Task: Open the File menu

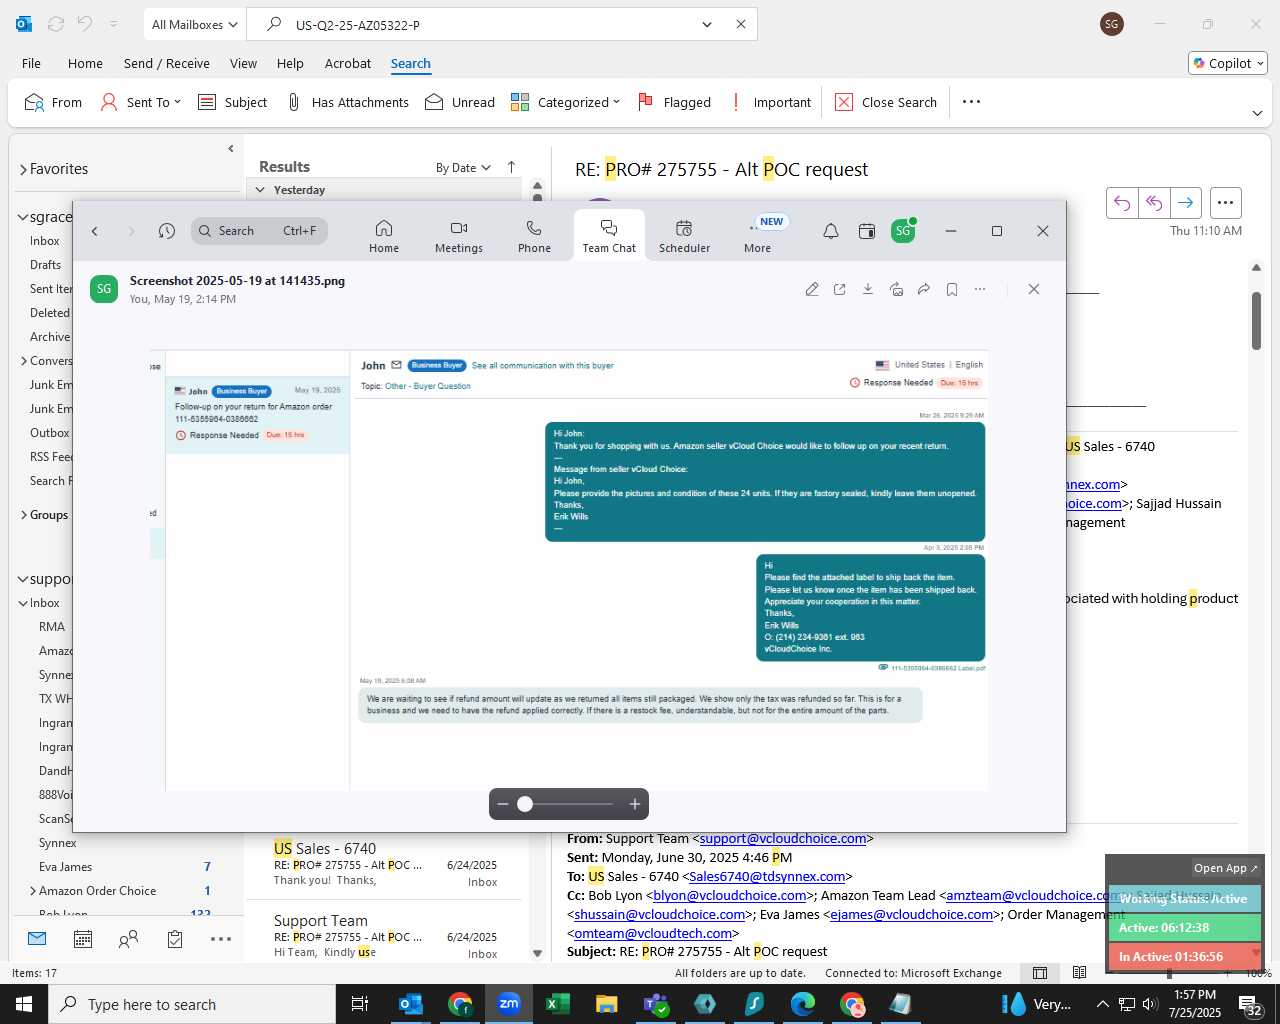Action: (x=32, y=63)
